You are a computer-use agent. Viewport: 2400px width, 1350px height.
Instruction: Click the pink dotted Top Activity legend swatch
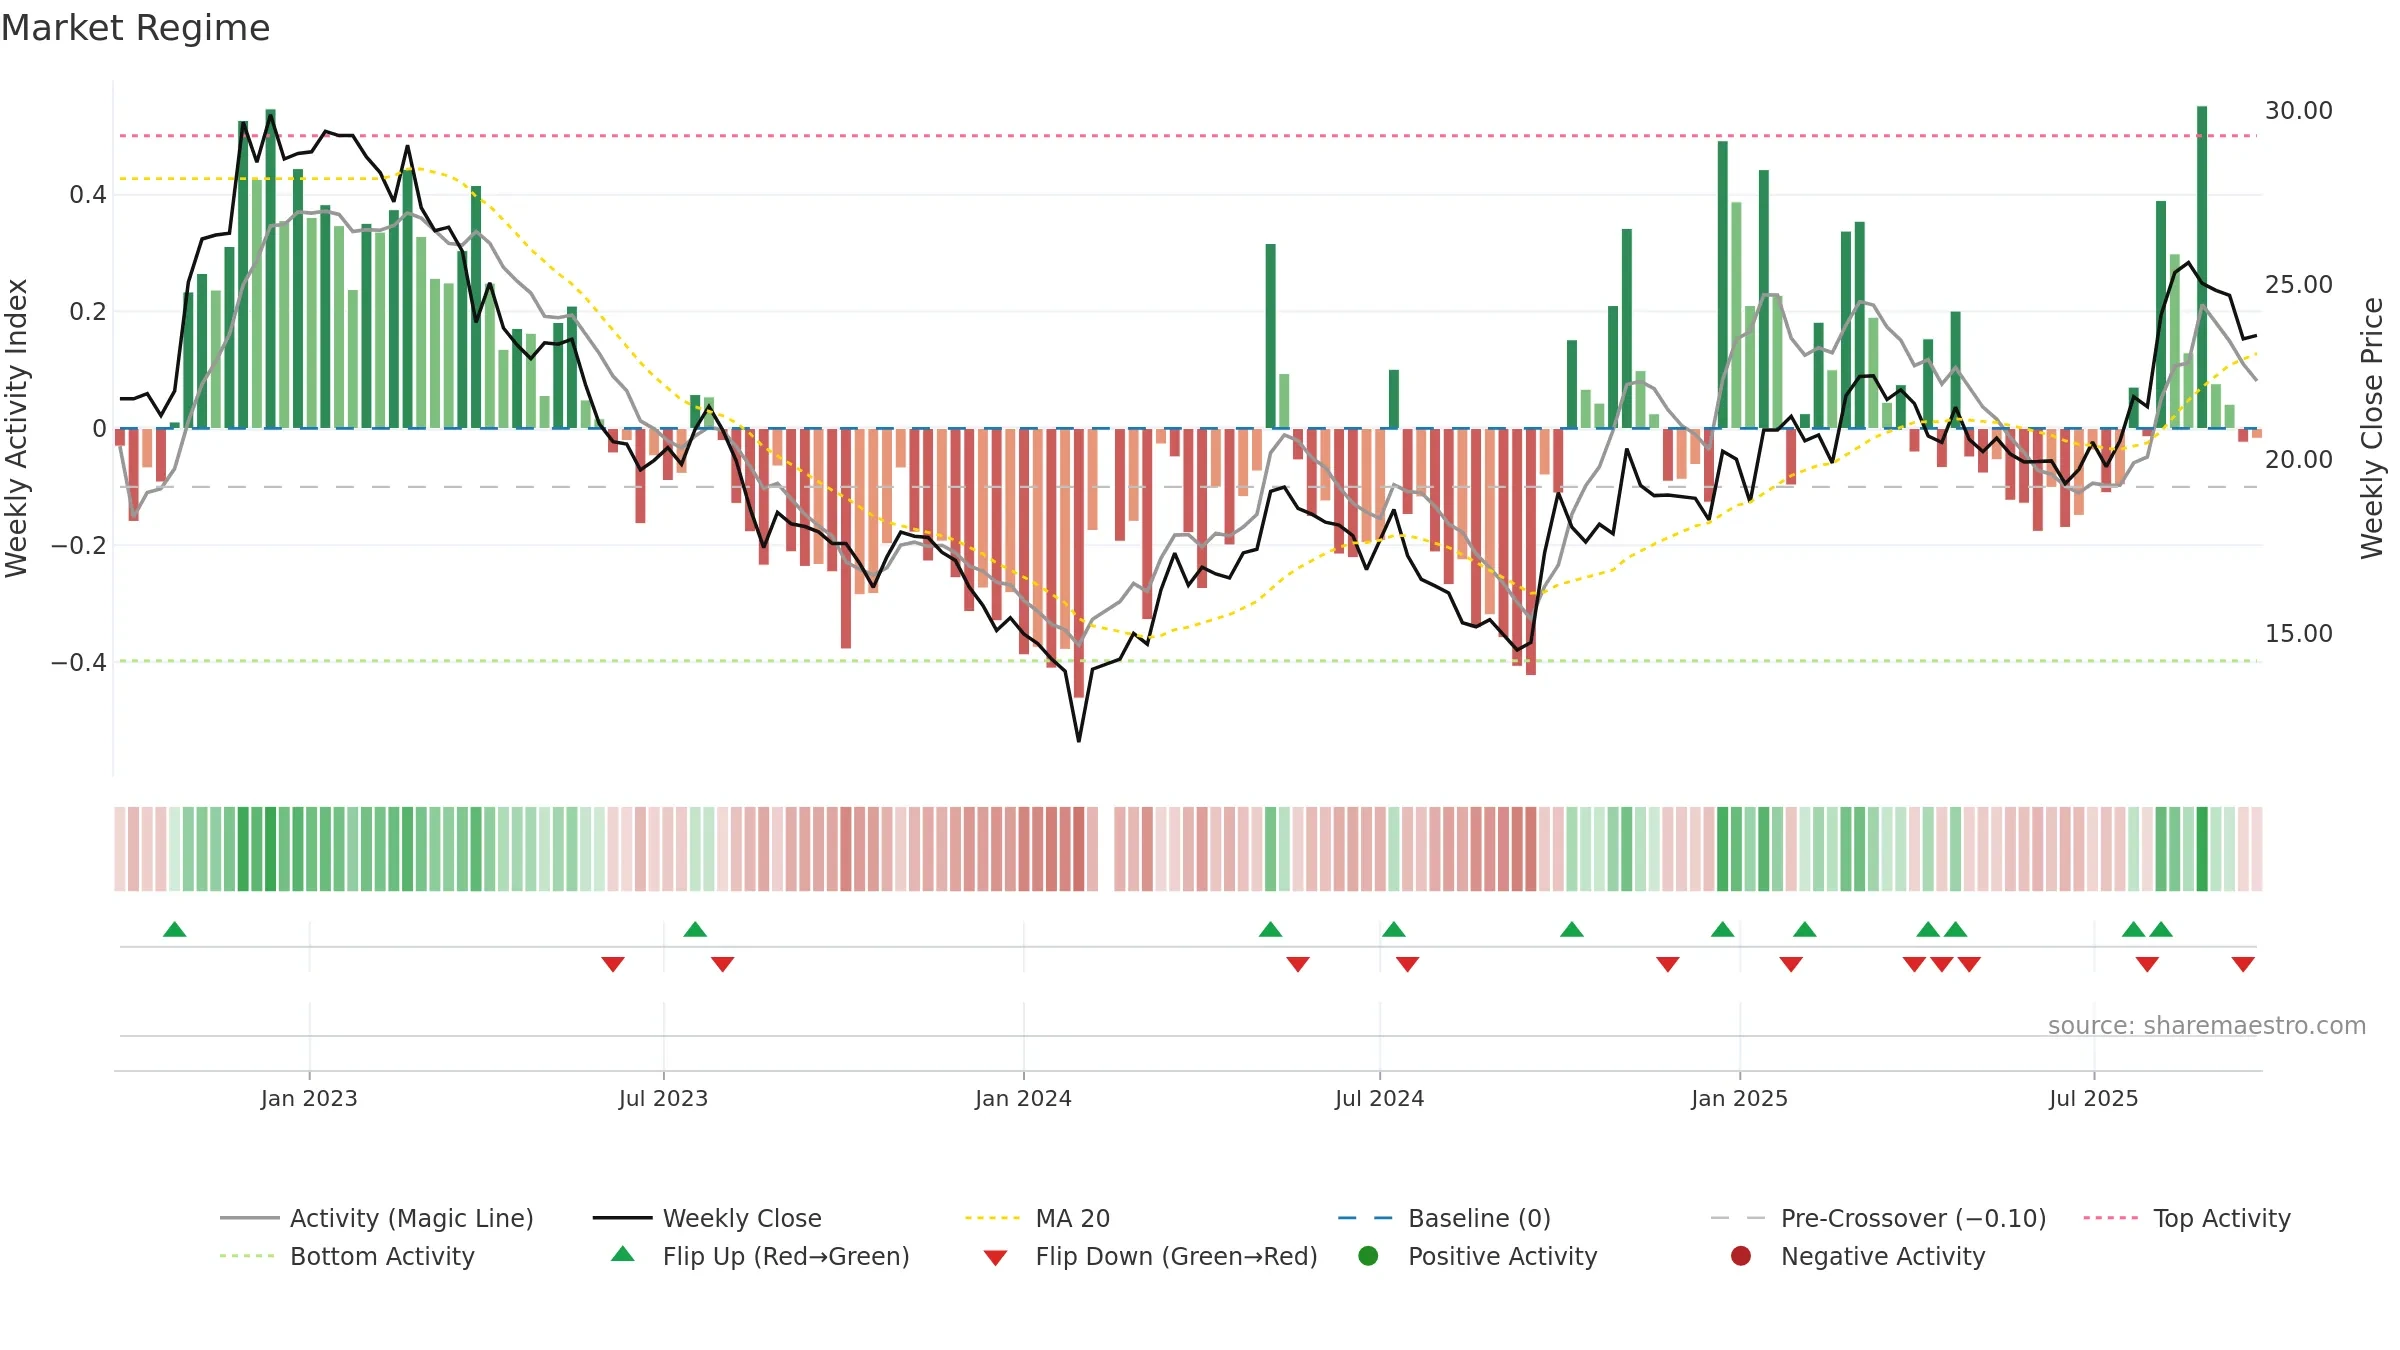click(2110, 1218)
